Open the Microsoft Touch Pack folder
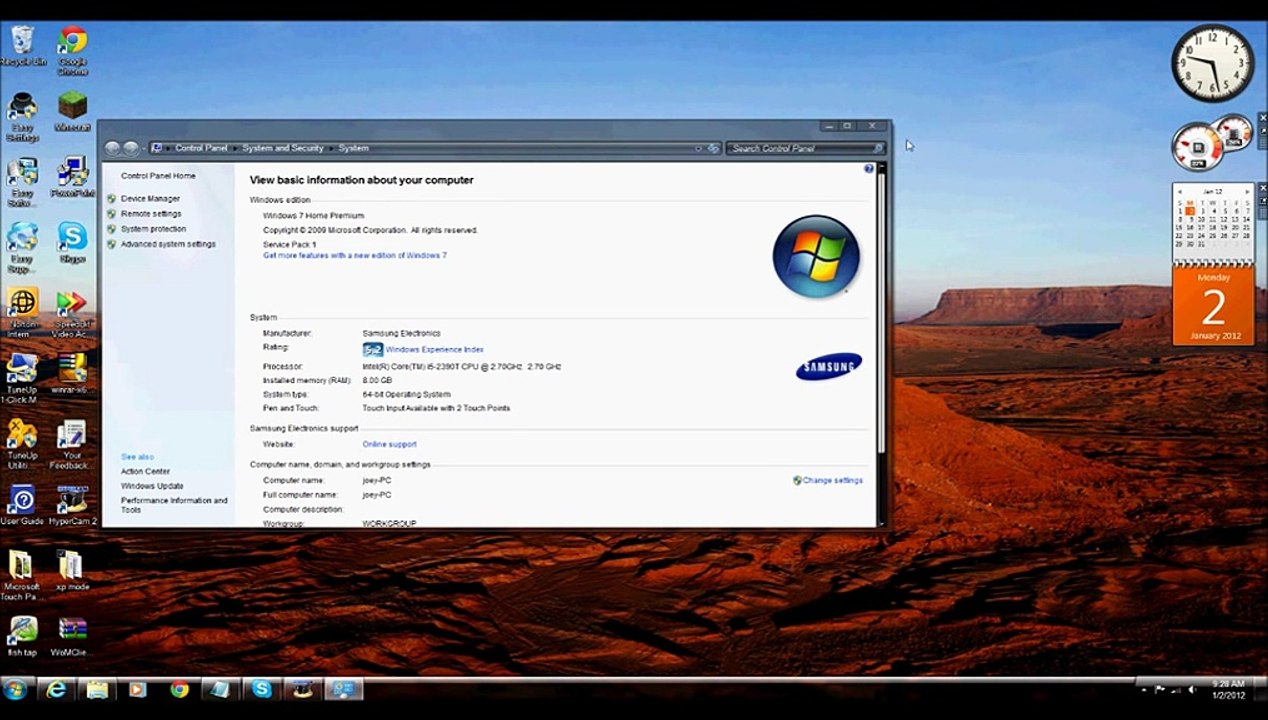The image size is (1268, 720). [x=22, y=576]
